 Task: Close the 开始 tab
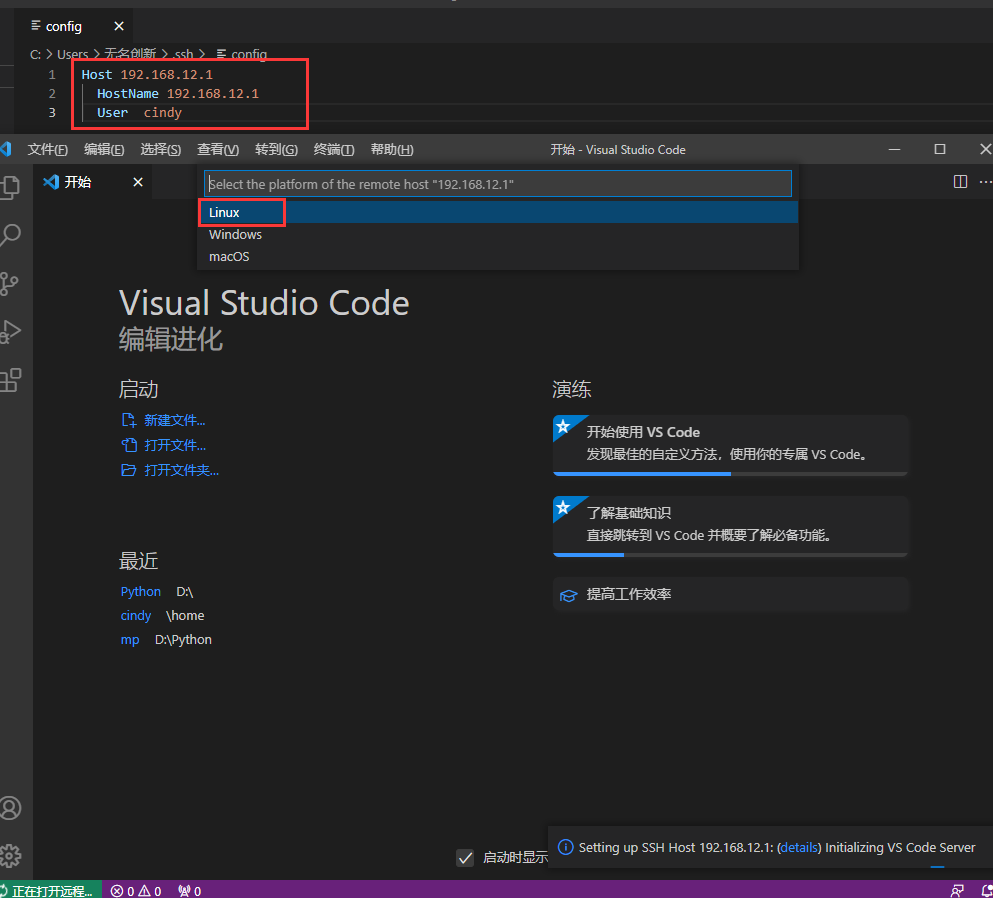click(x=137, y=182)
